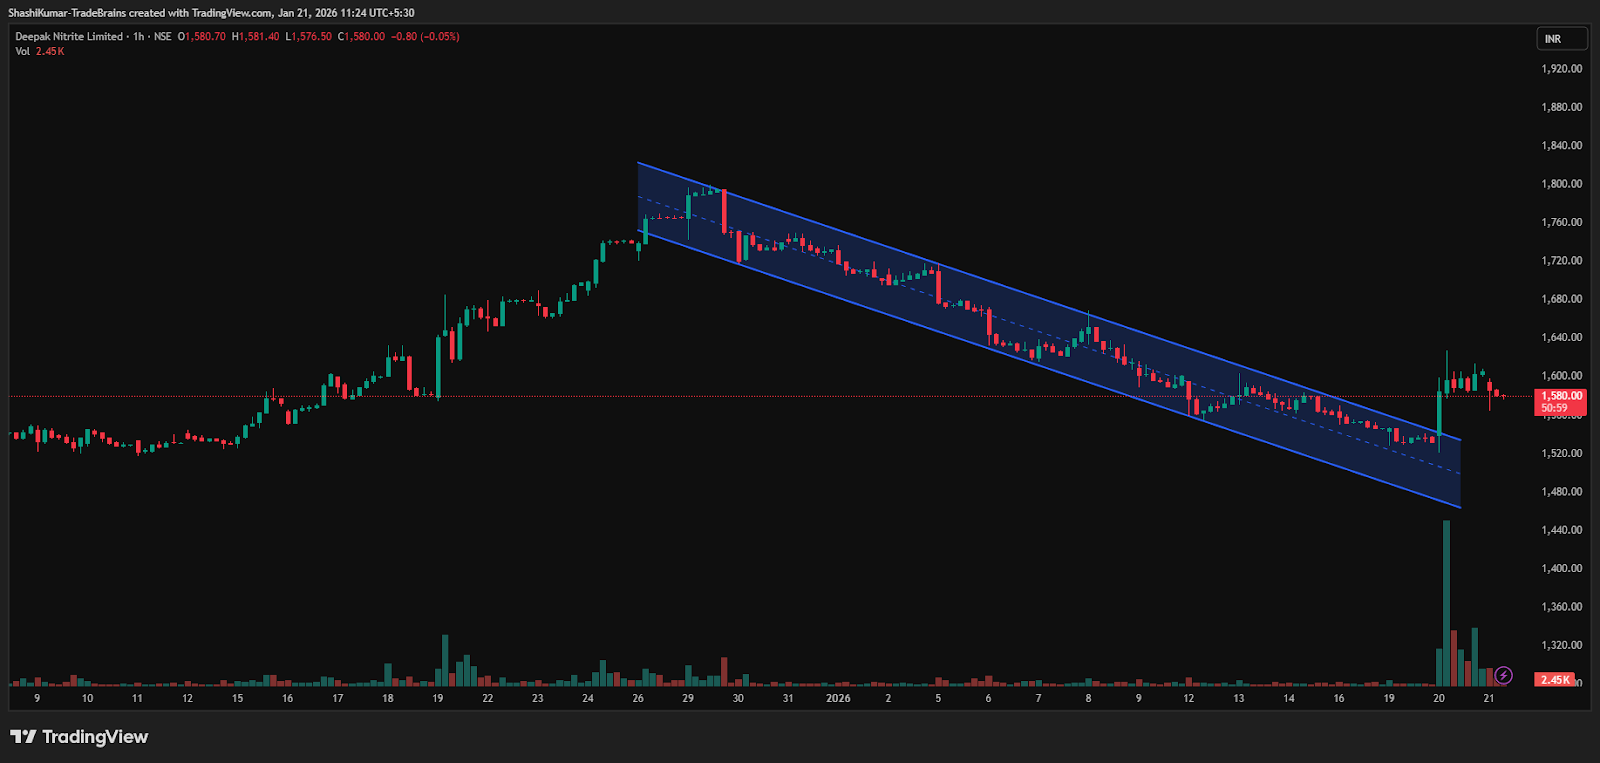This screenshot has width=1600, height=763.
Task: Click the TradingView logo
Action: coord(79,737)
